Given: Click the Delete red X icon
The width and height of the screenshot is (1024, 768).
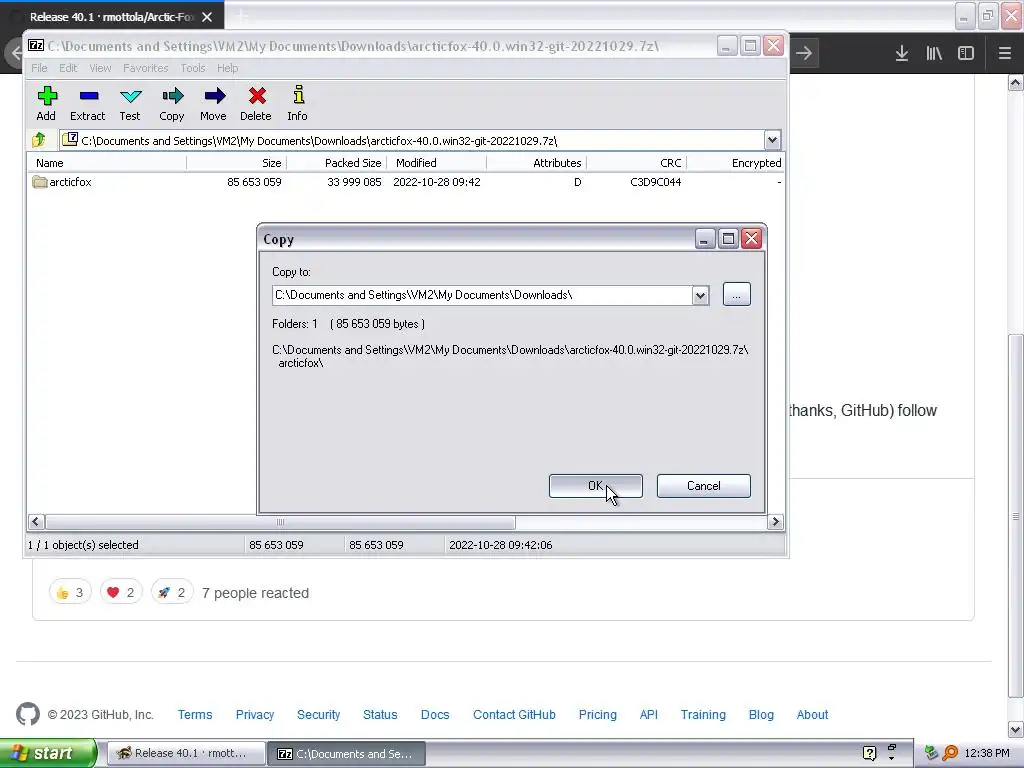Looking at the screenshot, I should coord(256,97).
